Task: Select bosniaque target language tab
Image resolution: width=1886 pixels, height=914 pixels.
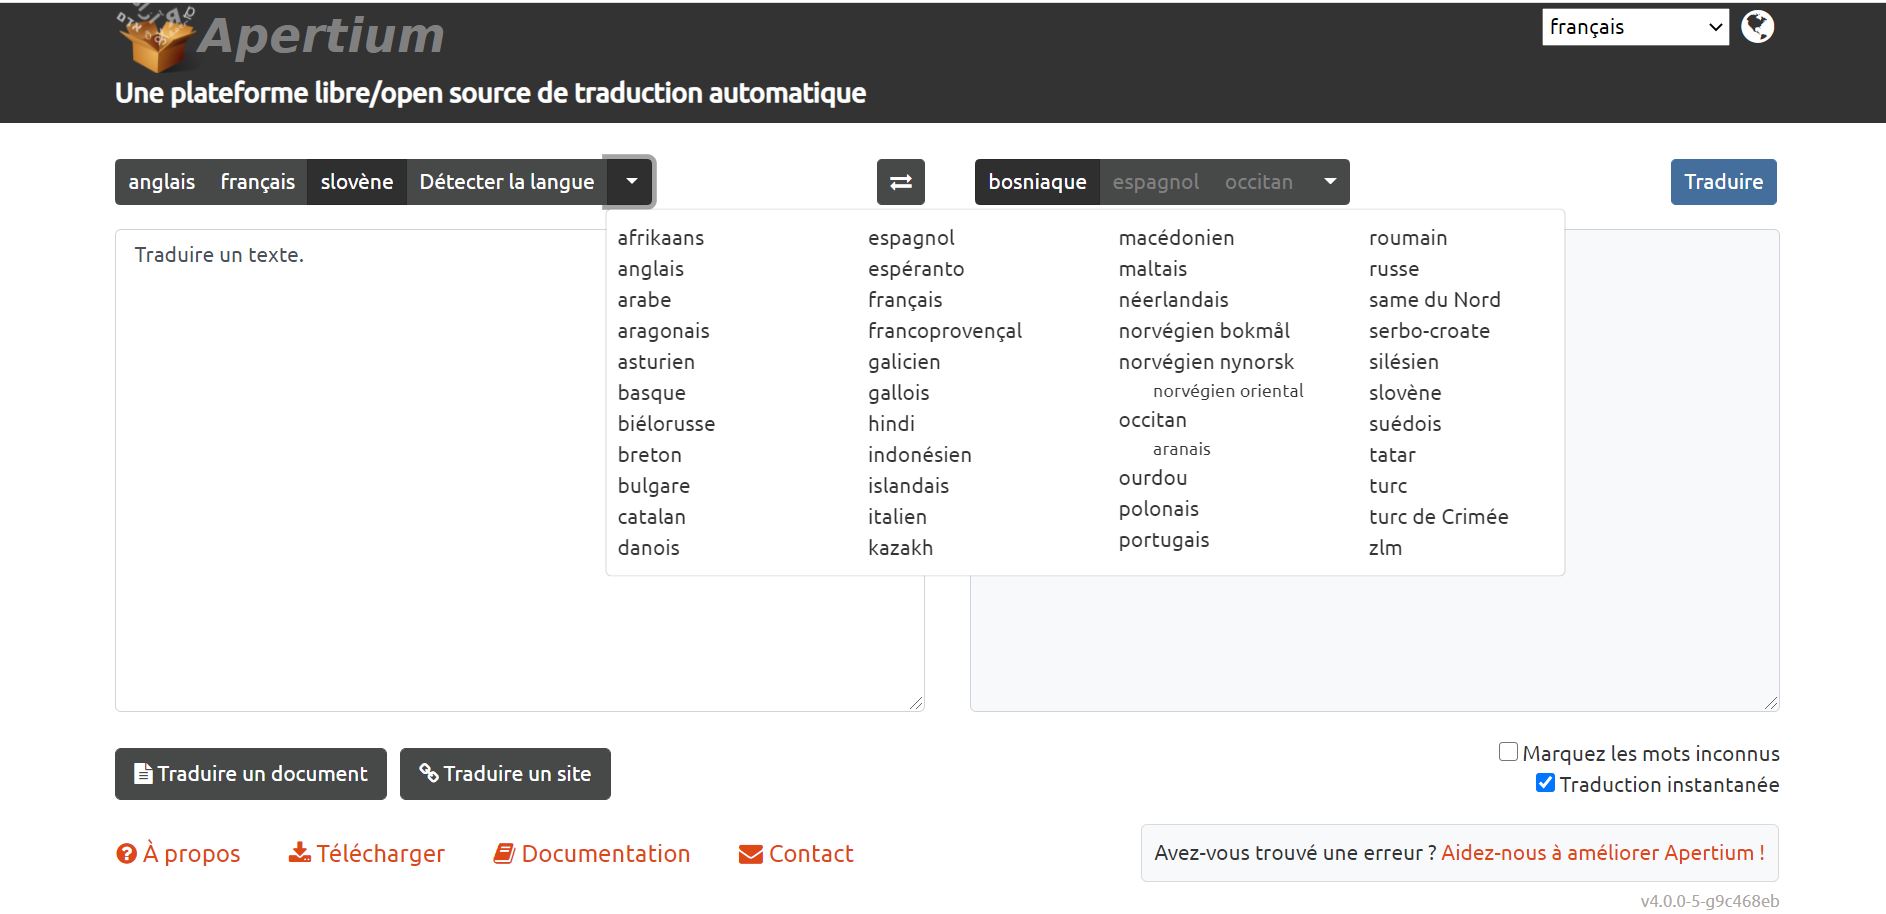Action: (1037, 182)
